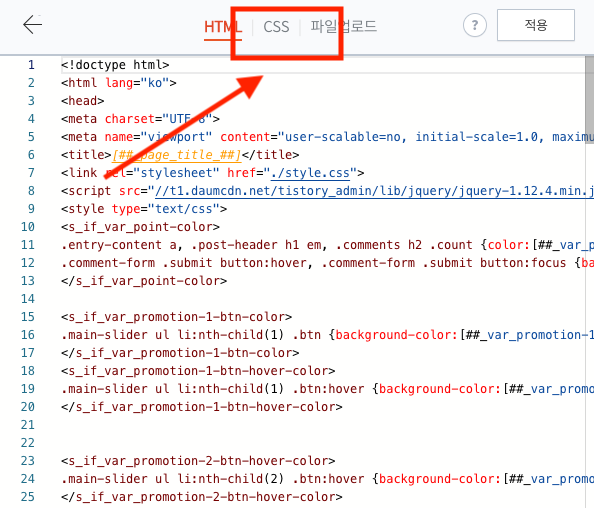Click the <head> tag line

(x=83, y=101)
